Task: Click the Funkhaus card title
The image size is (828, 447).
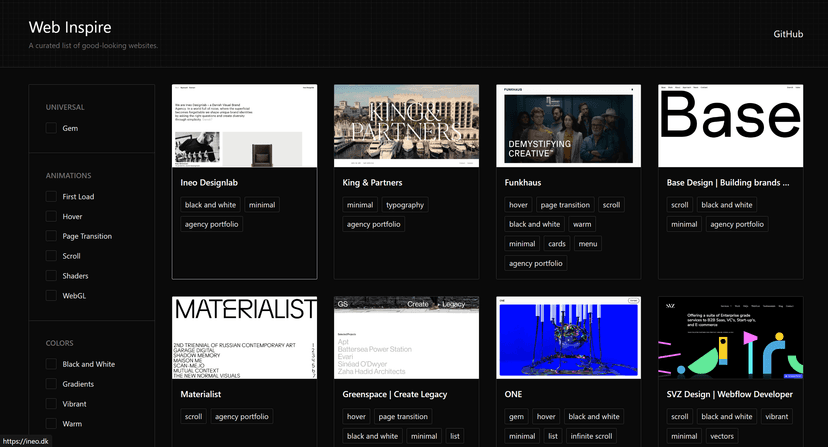Action: click(x=523, y=182)
